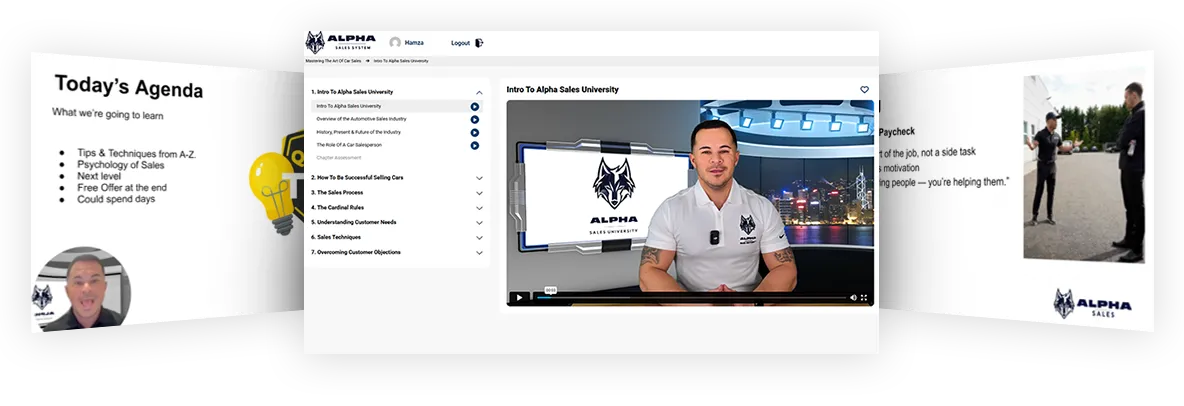Select the Chapter Assessment item
The image size is (1184, 406).
[x=338, y=158]
